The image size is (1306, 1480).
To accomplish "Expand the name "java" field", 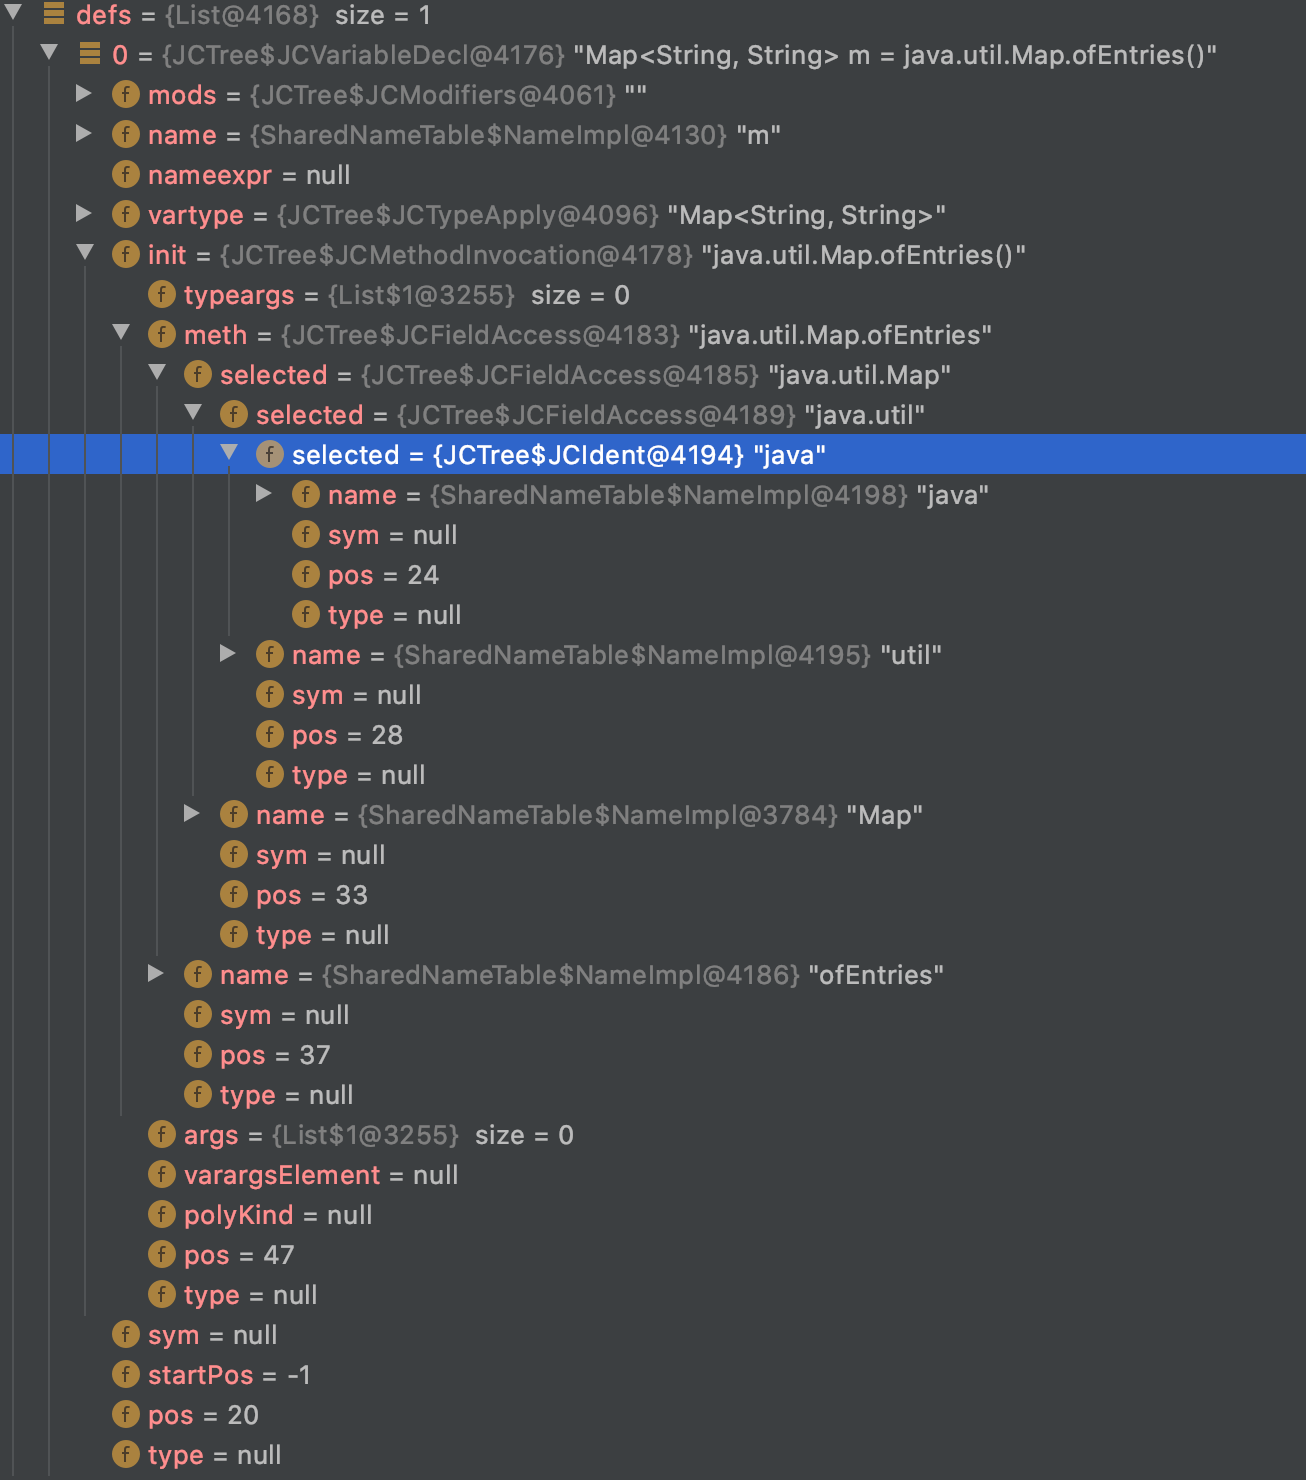I will pyautogui.click(x=265, y=493).
